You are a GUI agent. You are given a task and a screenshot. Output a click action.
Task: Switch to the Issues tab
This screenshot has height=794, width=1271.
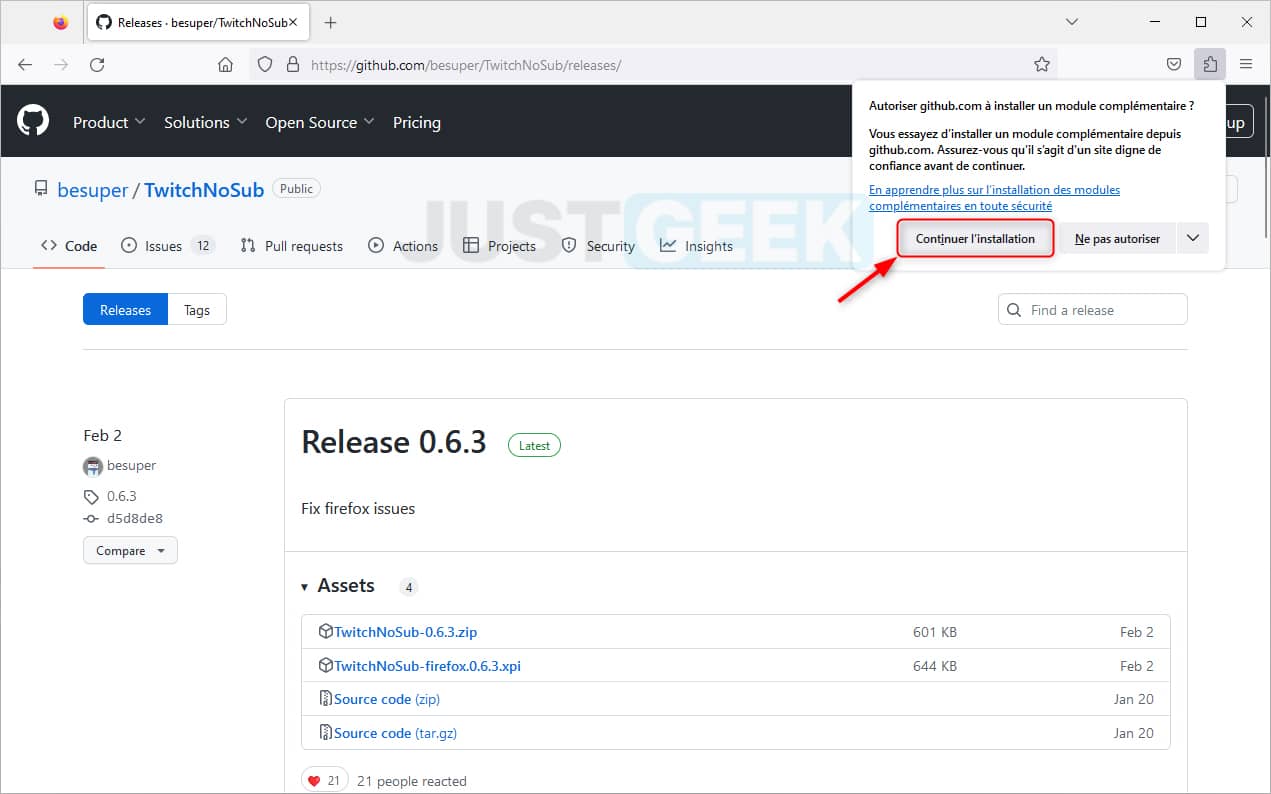(168, 246)
